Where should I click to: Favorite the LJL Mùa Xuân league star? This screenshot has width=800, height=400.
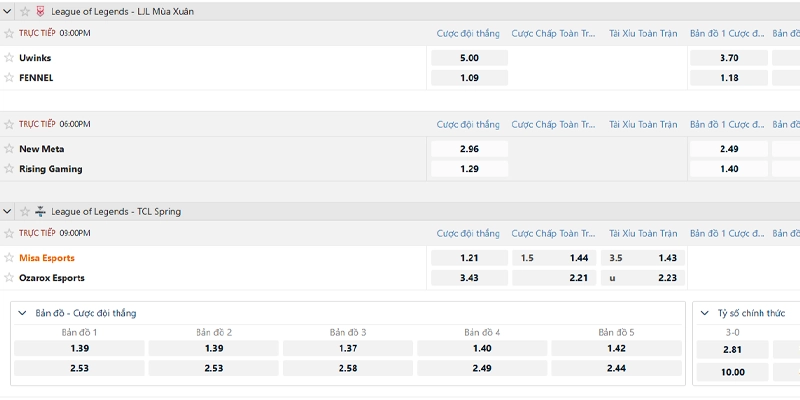point(25,11)
